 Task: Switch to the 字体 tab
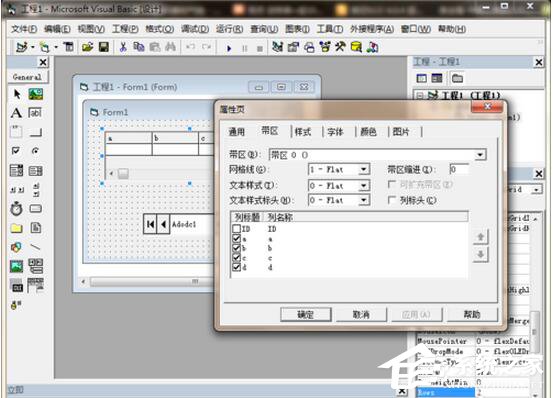335,132
